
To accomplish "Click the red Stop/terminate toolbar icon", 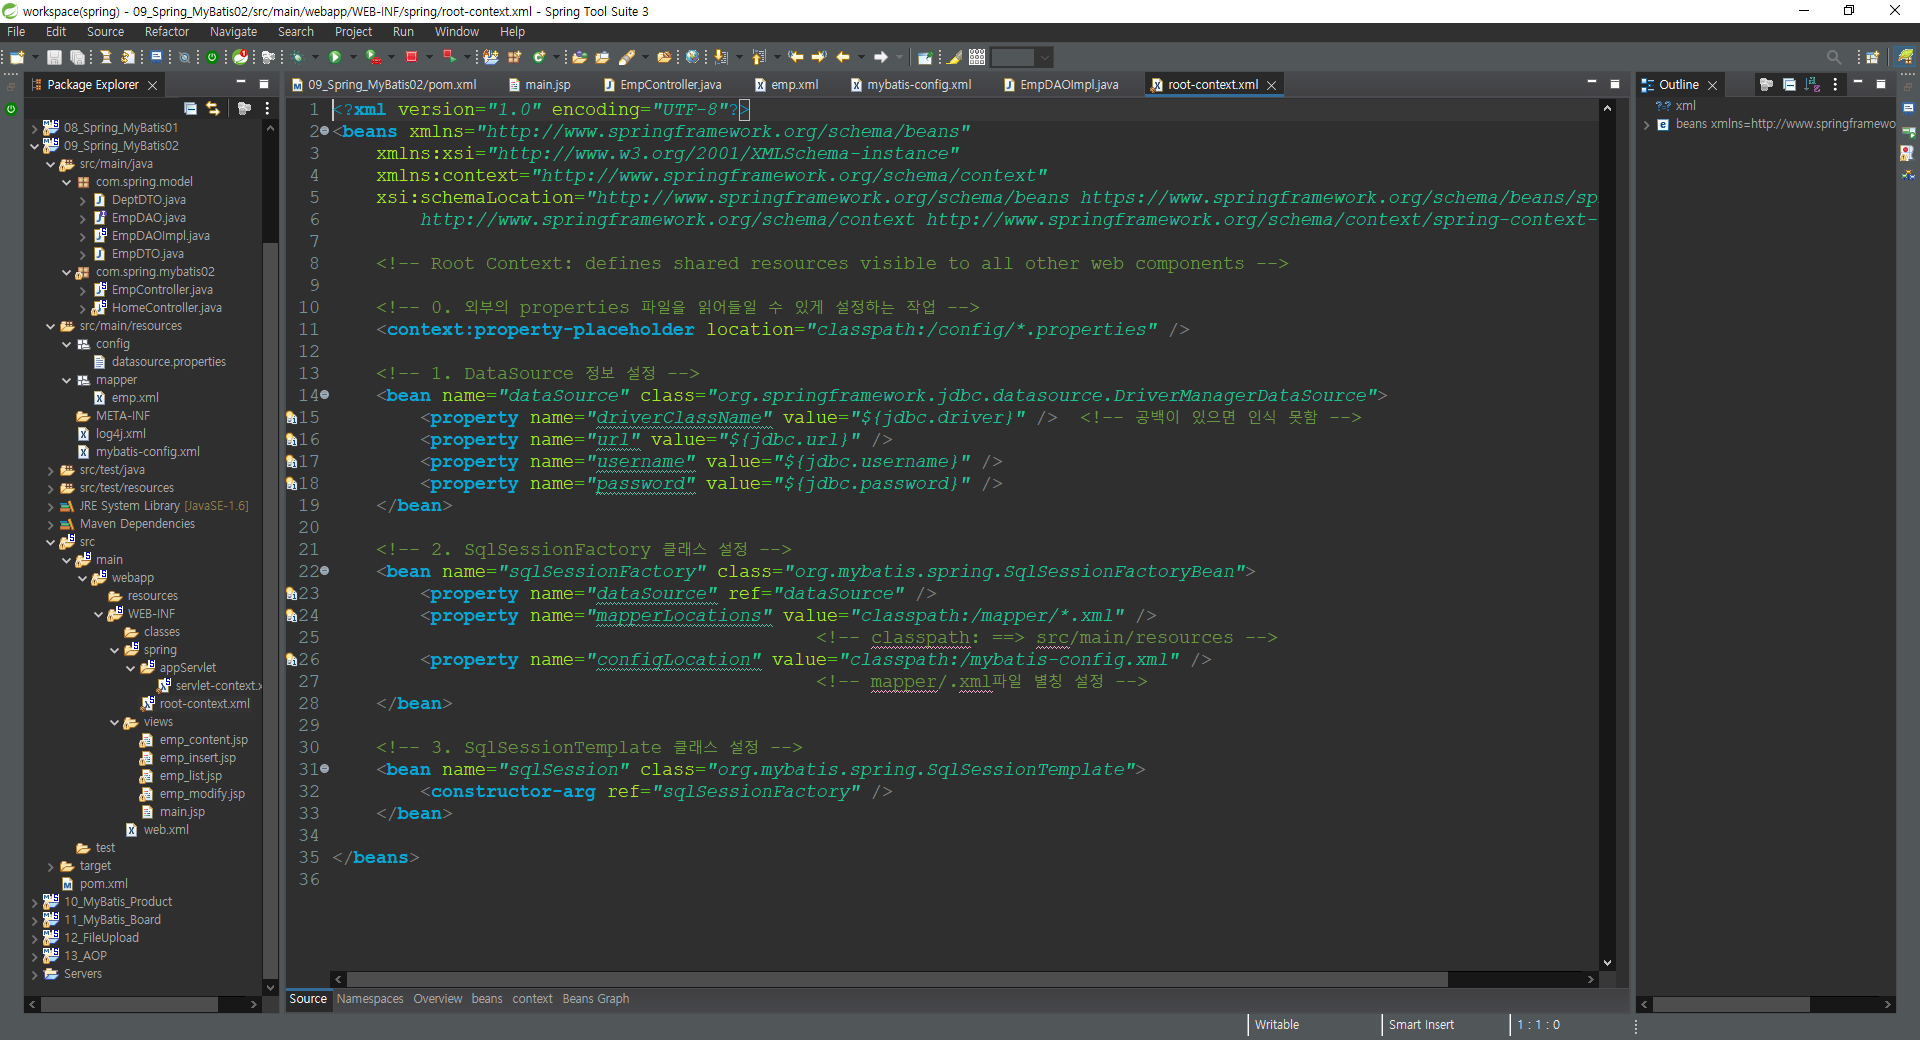I will 411,57.
